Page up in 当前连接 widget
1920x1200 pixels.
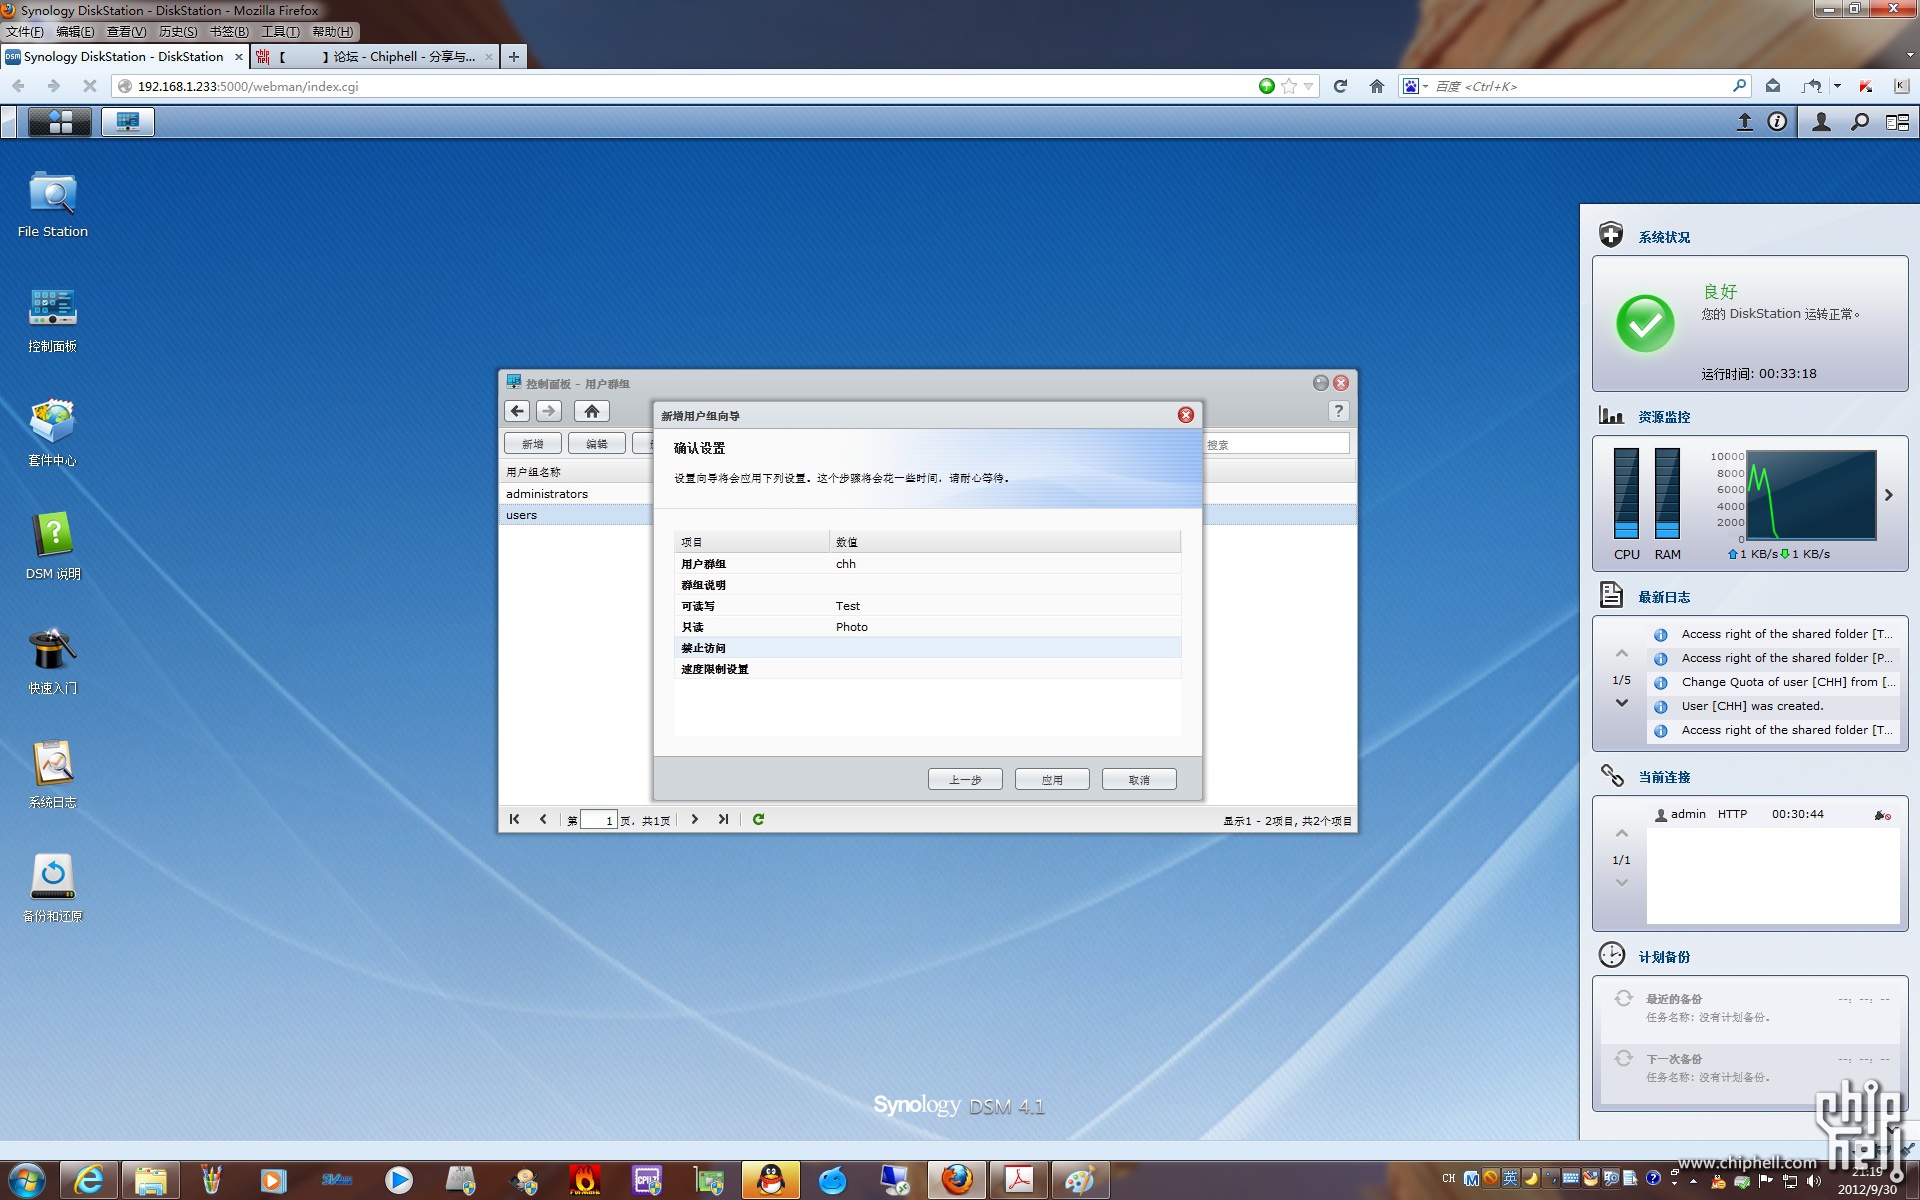click(1621, 833)
